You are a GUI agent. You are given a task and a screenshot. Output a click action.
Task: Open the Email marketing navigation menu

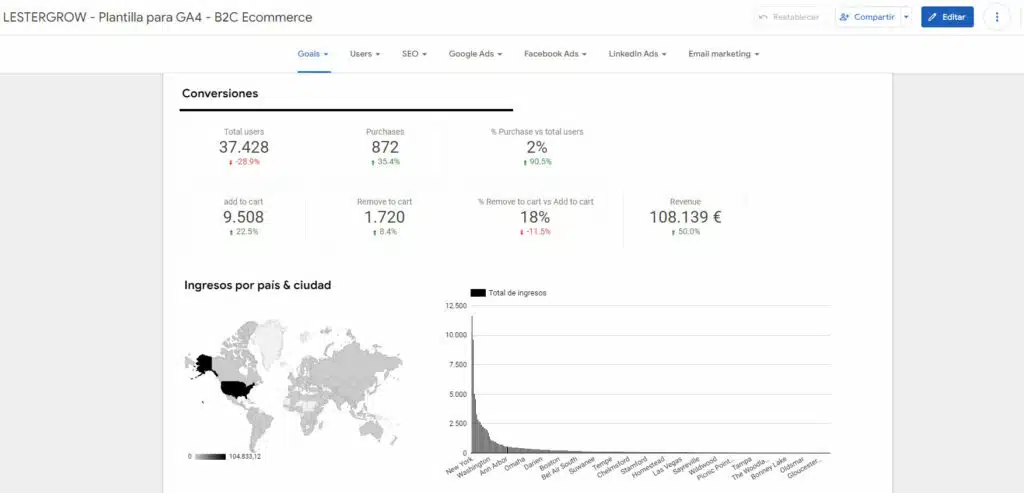[x=724, y=54]
